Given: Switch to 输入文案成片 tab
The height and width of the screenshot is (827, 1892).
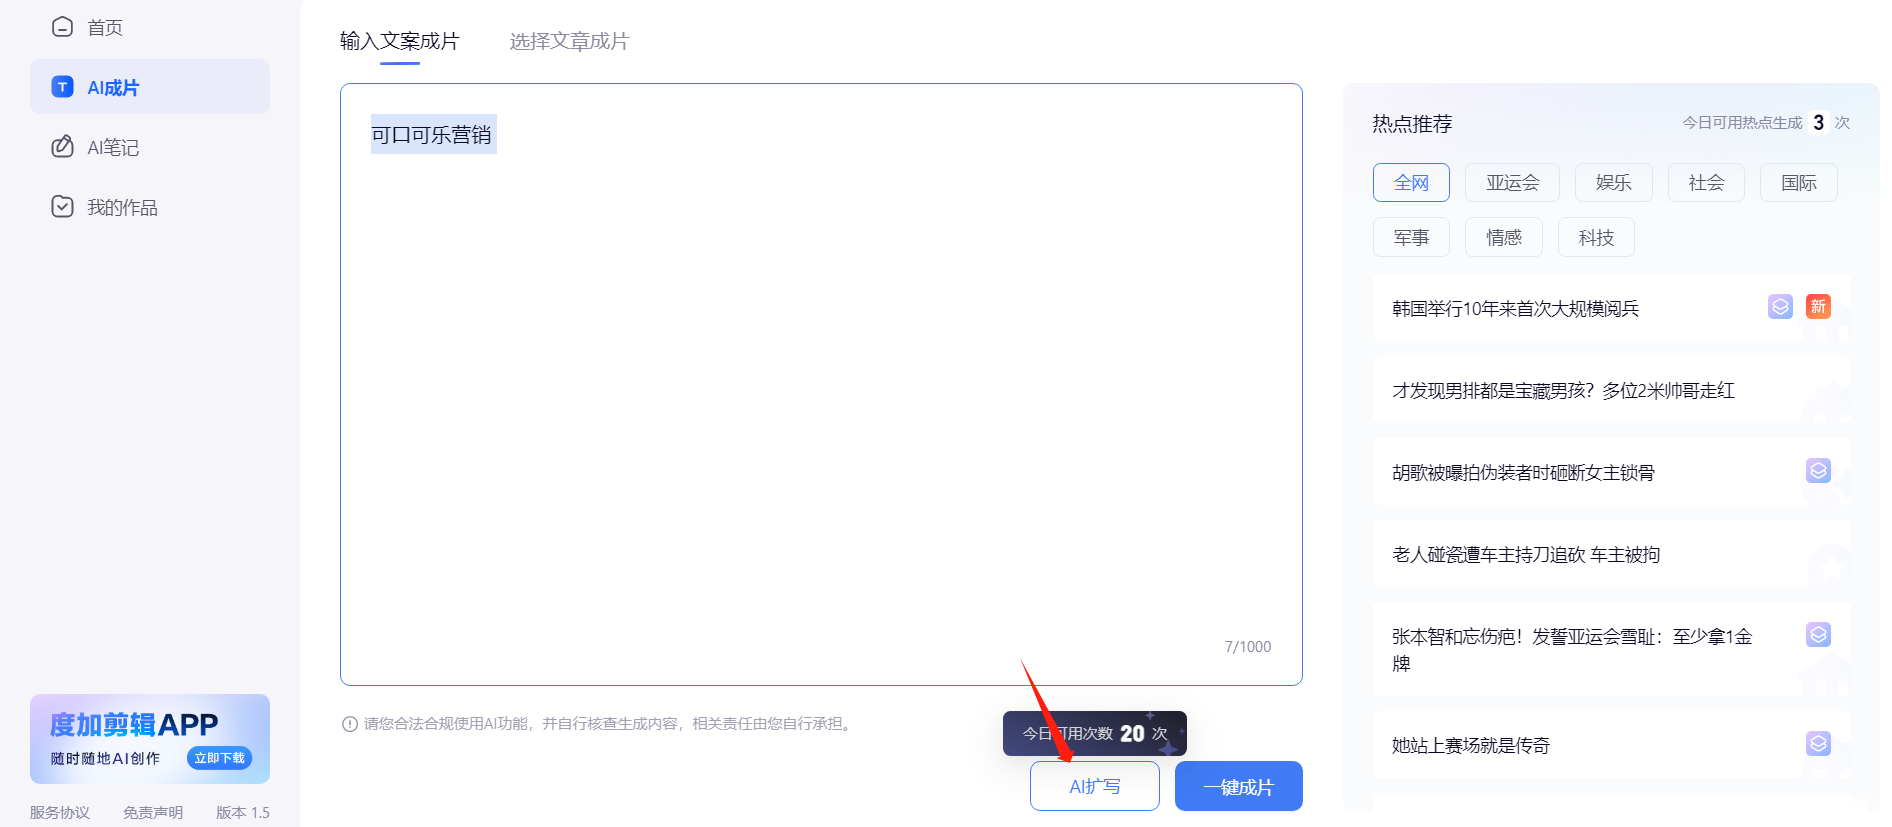Looking at the screenshot, I should (399, 41).
